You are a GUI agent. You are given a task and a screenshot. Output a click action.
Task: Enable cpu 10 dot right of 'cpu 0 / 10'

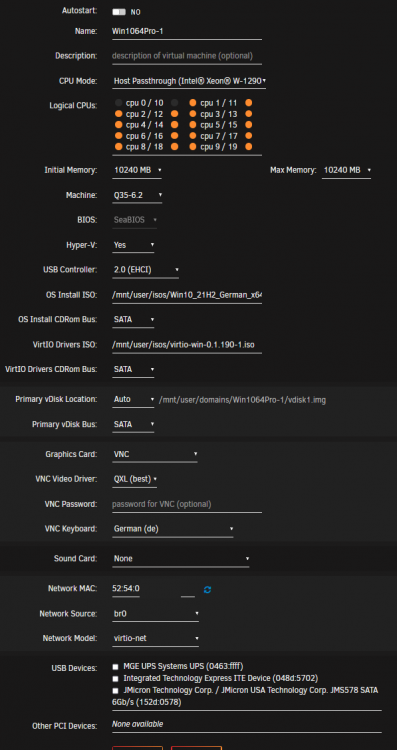pos(175,103)
